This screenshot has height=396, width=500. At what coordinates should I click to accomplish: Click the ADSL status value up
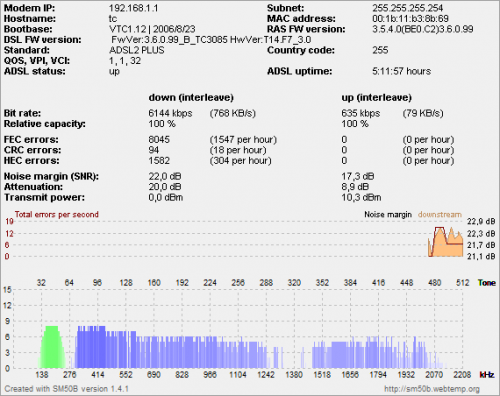pyautogui.click(x=114, y=72)
